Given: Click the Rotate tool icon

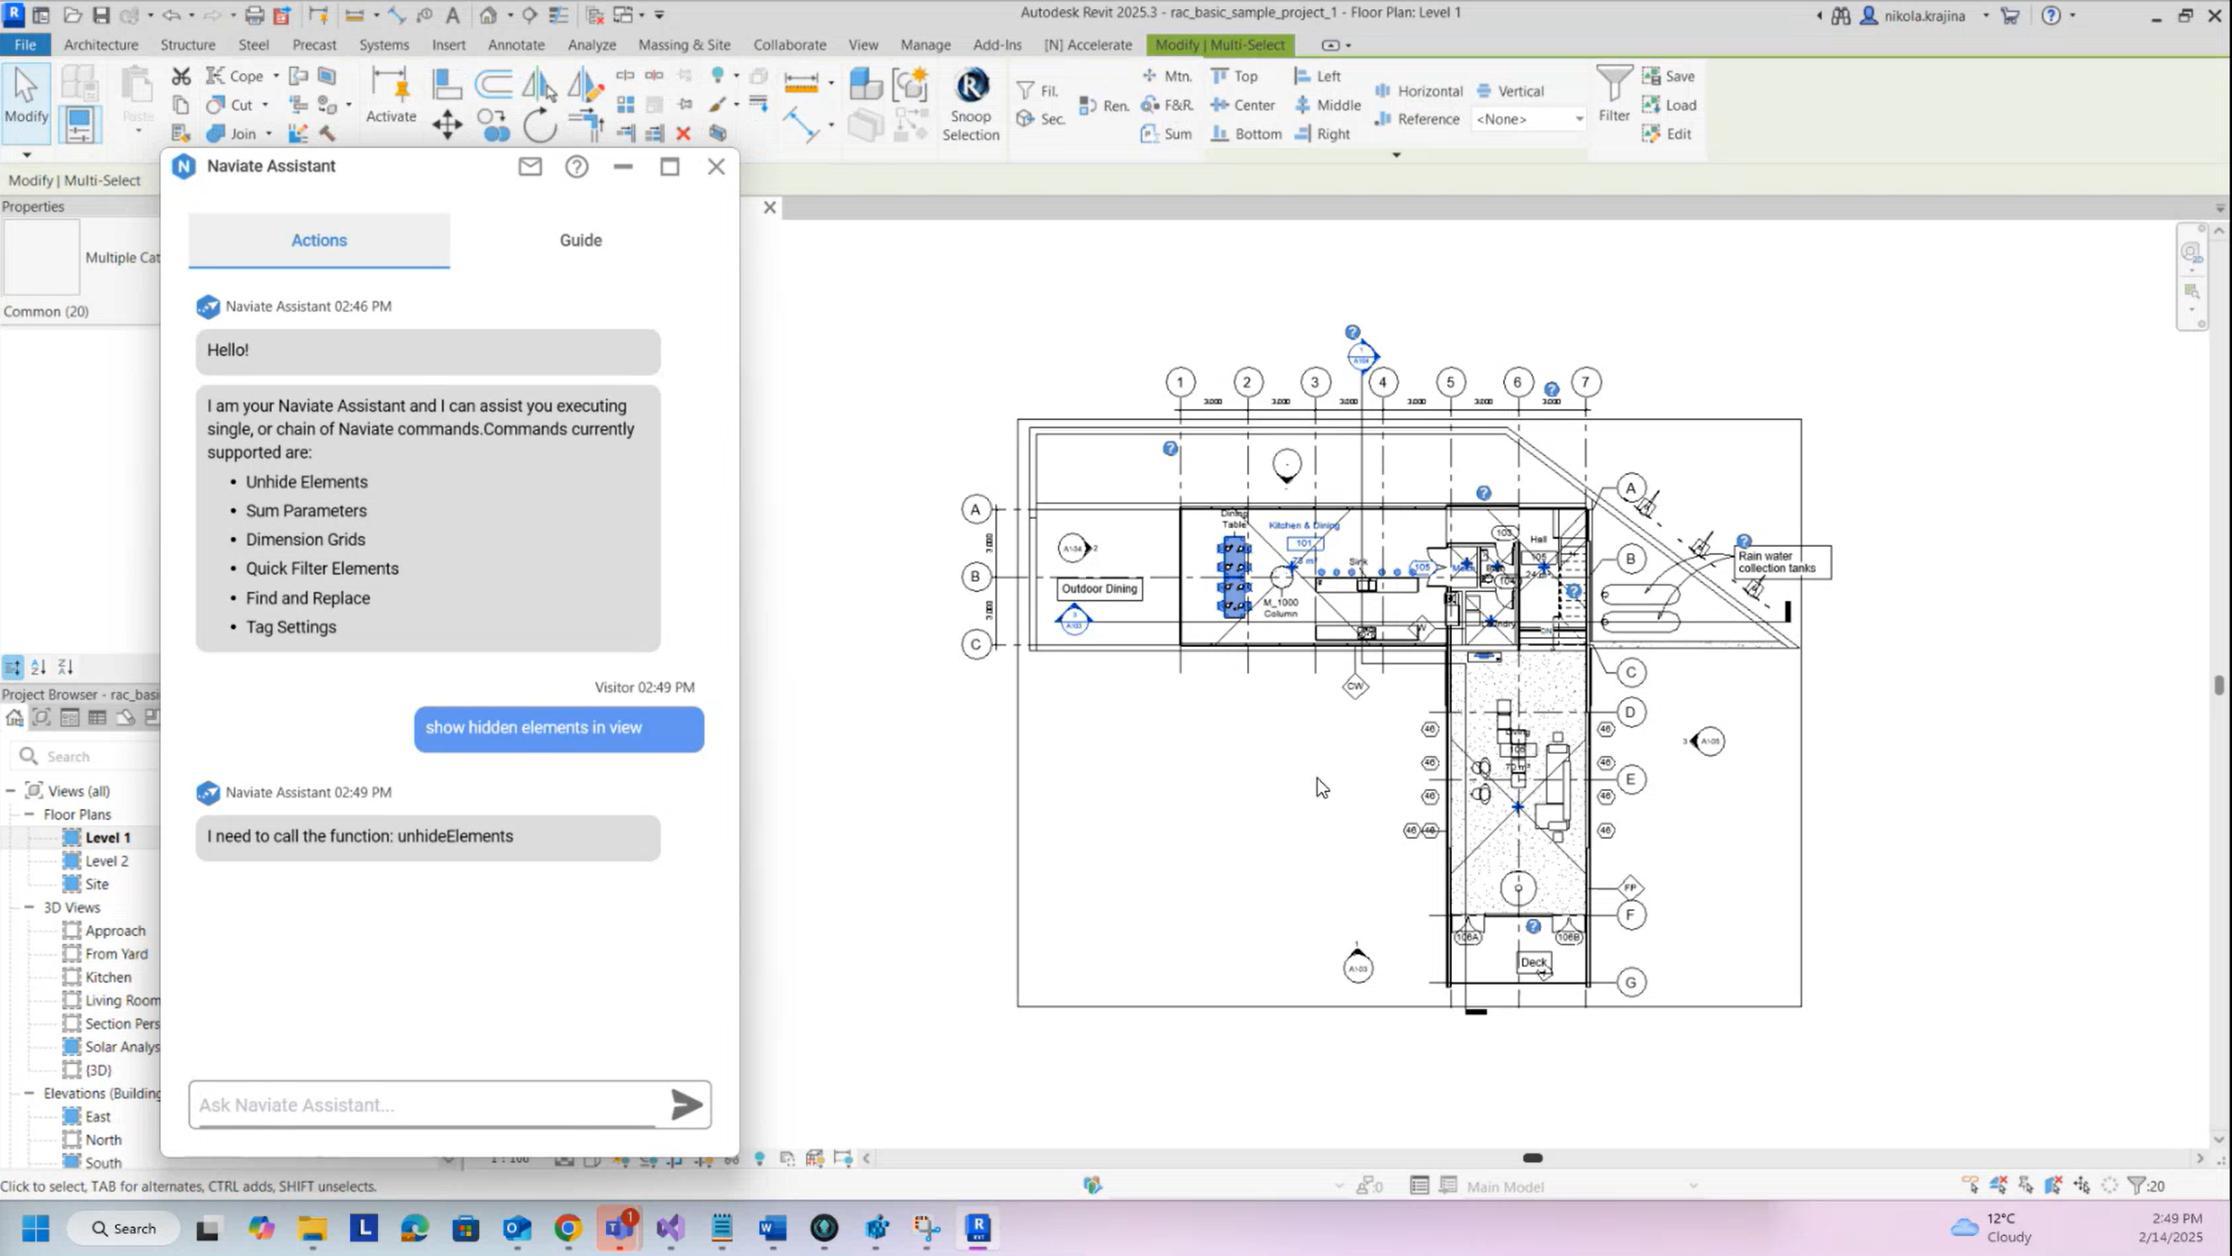Looking at the screenshot, I should click(539, 125).
